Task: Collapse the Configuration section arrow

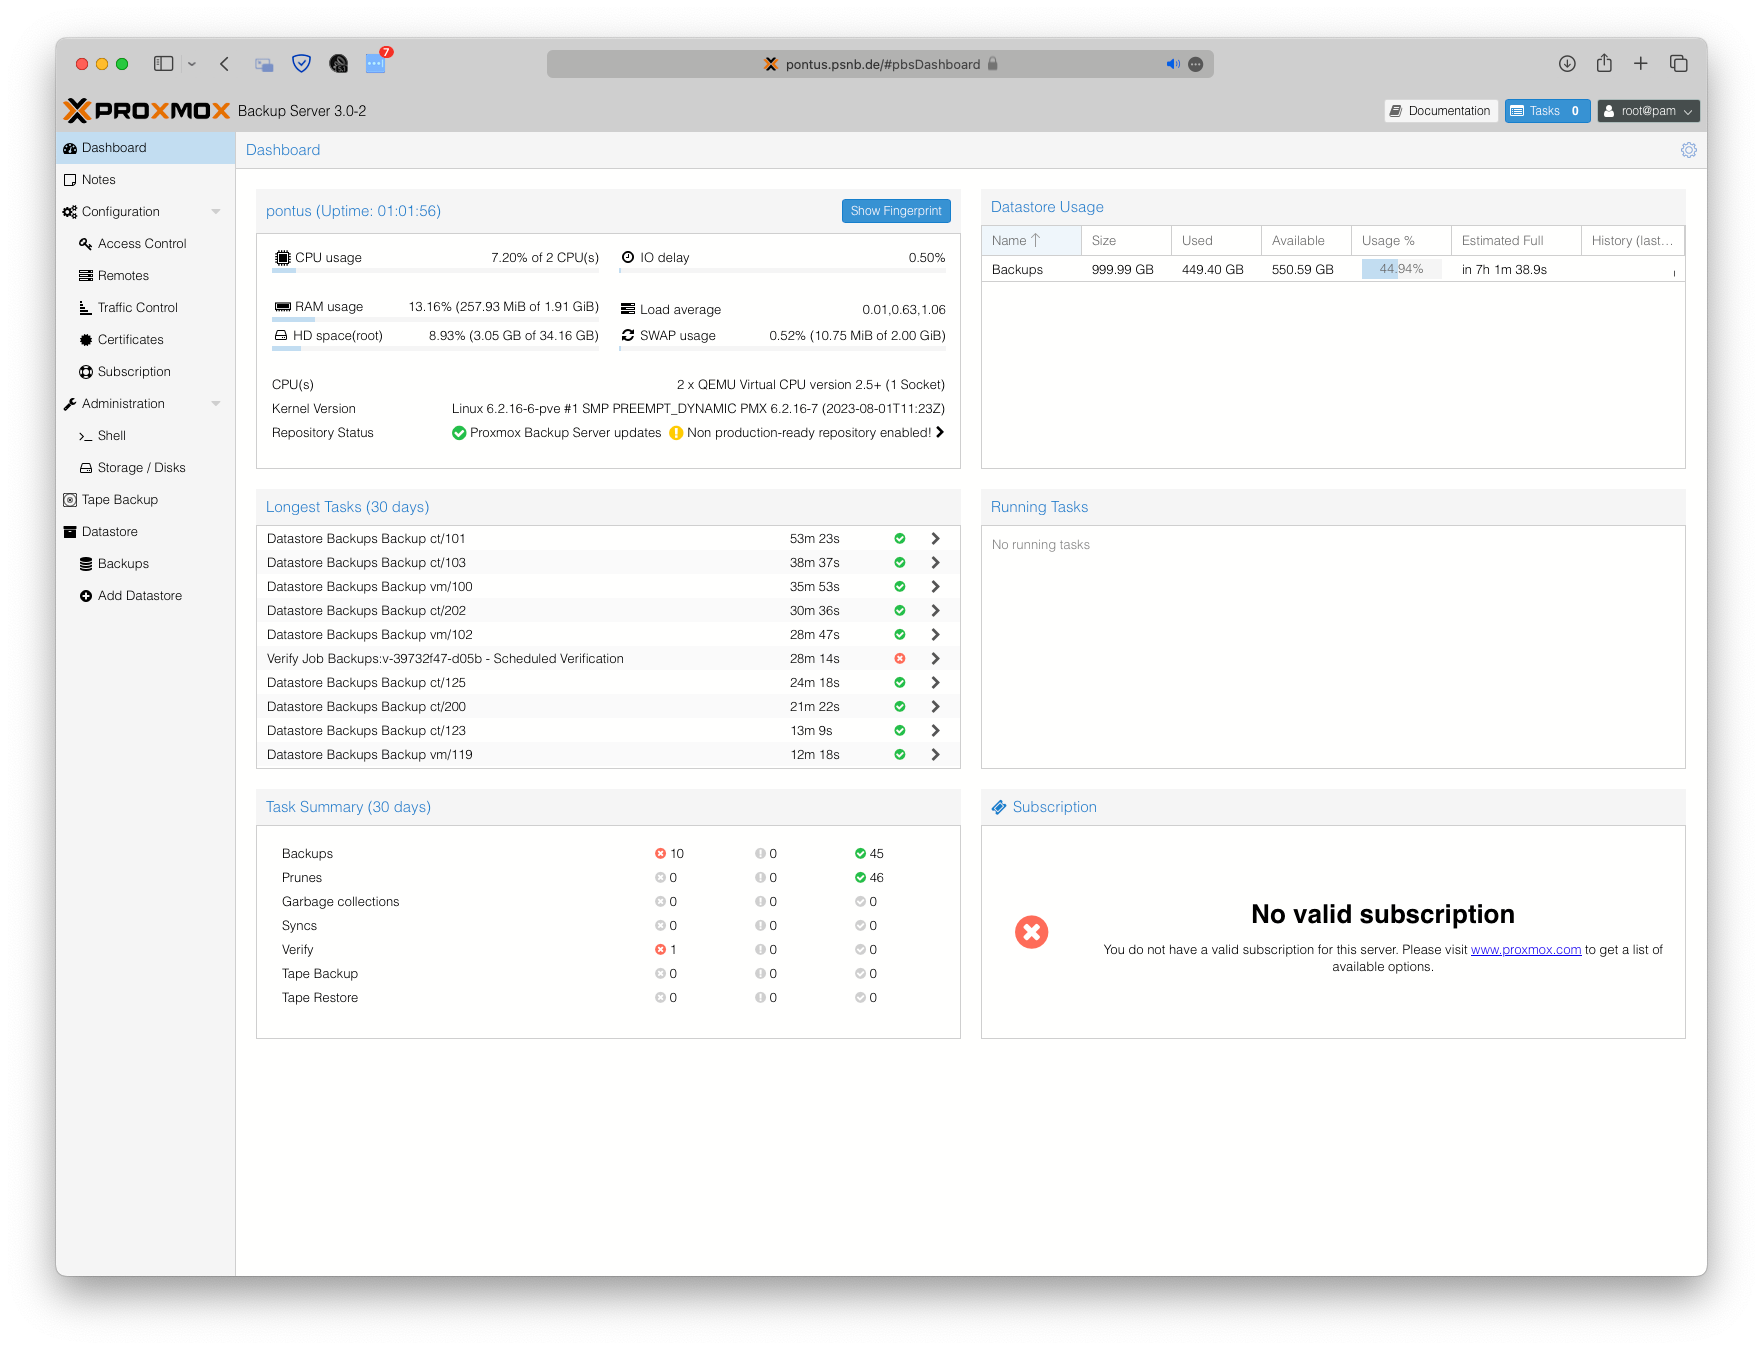Action: (216, 212)
